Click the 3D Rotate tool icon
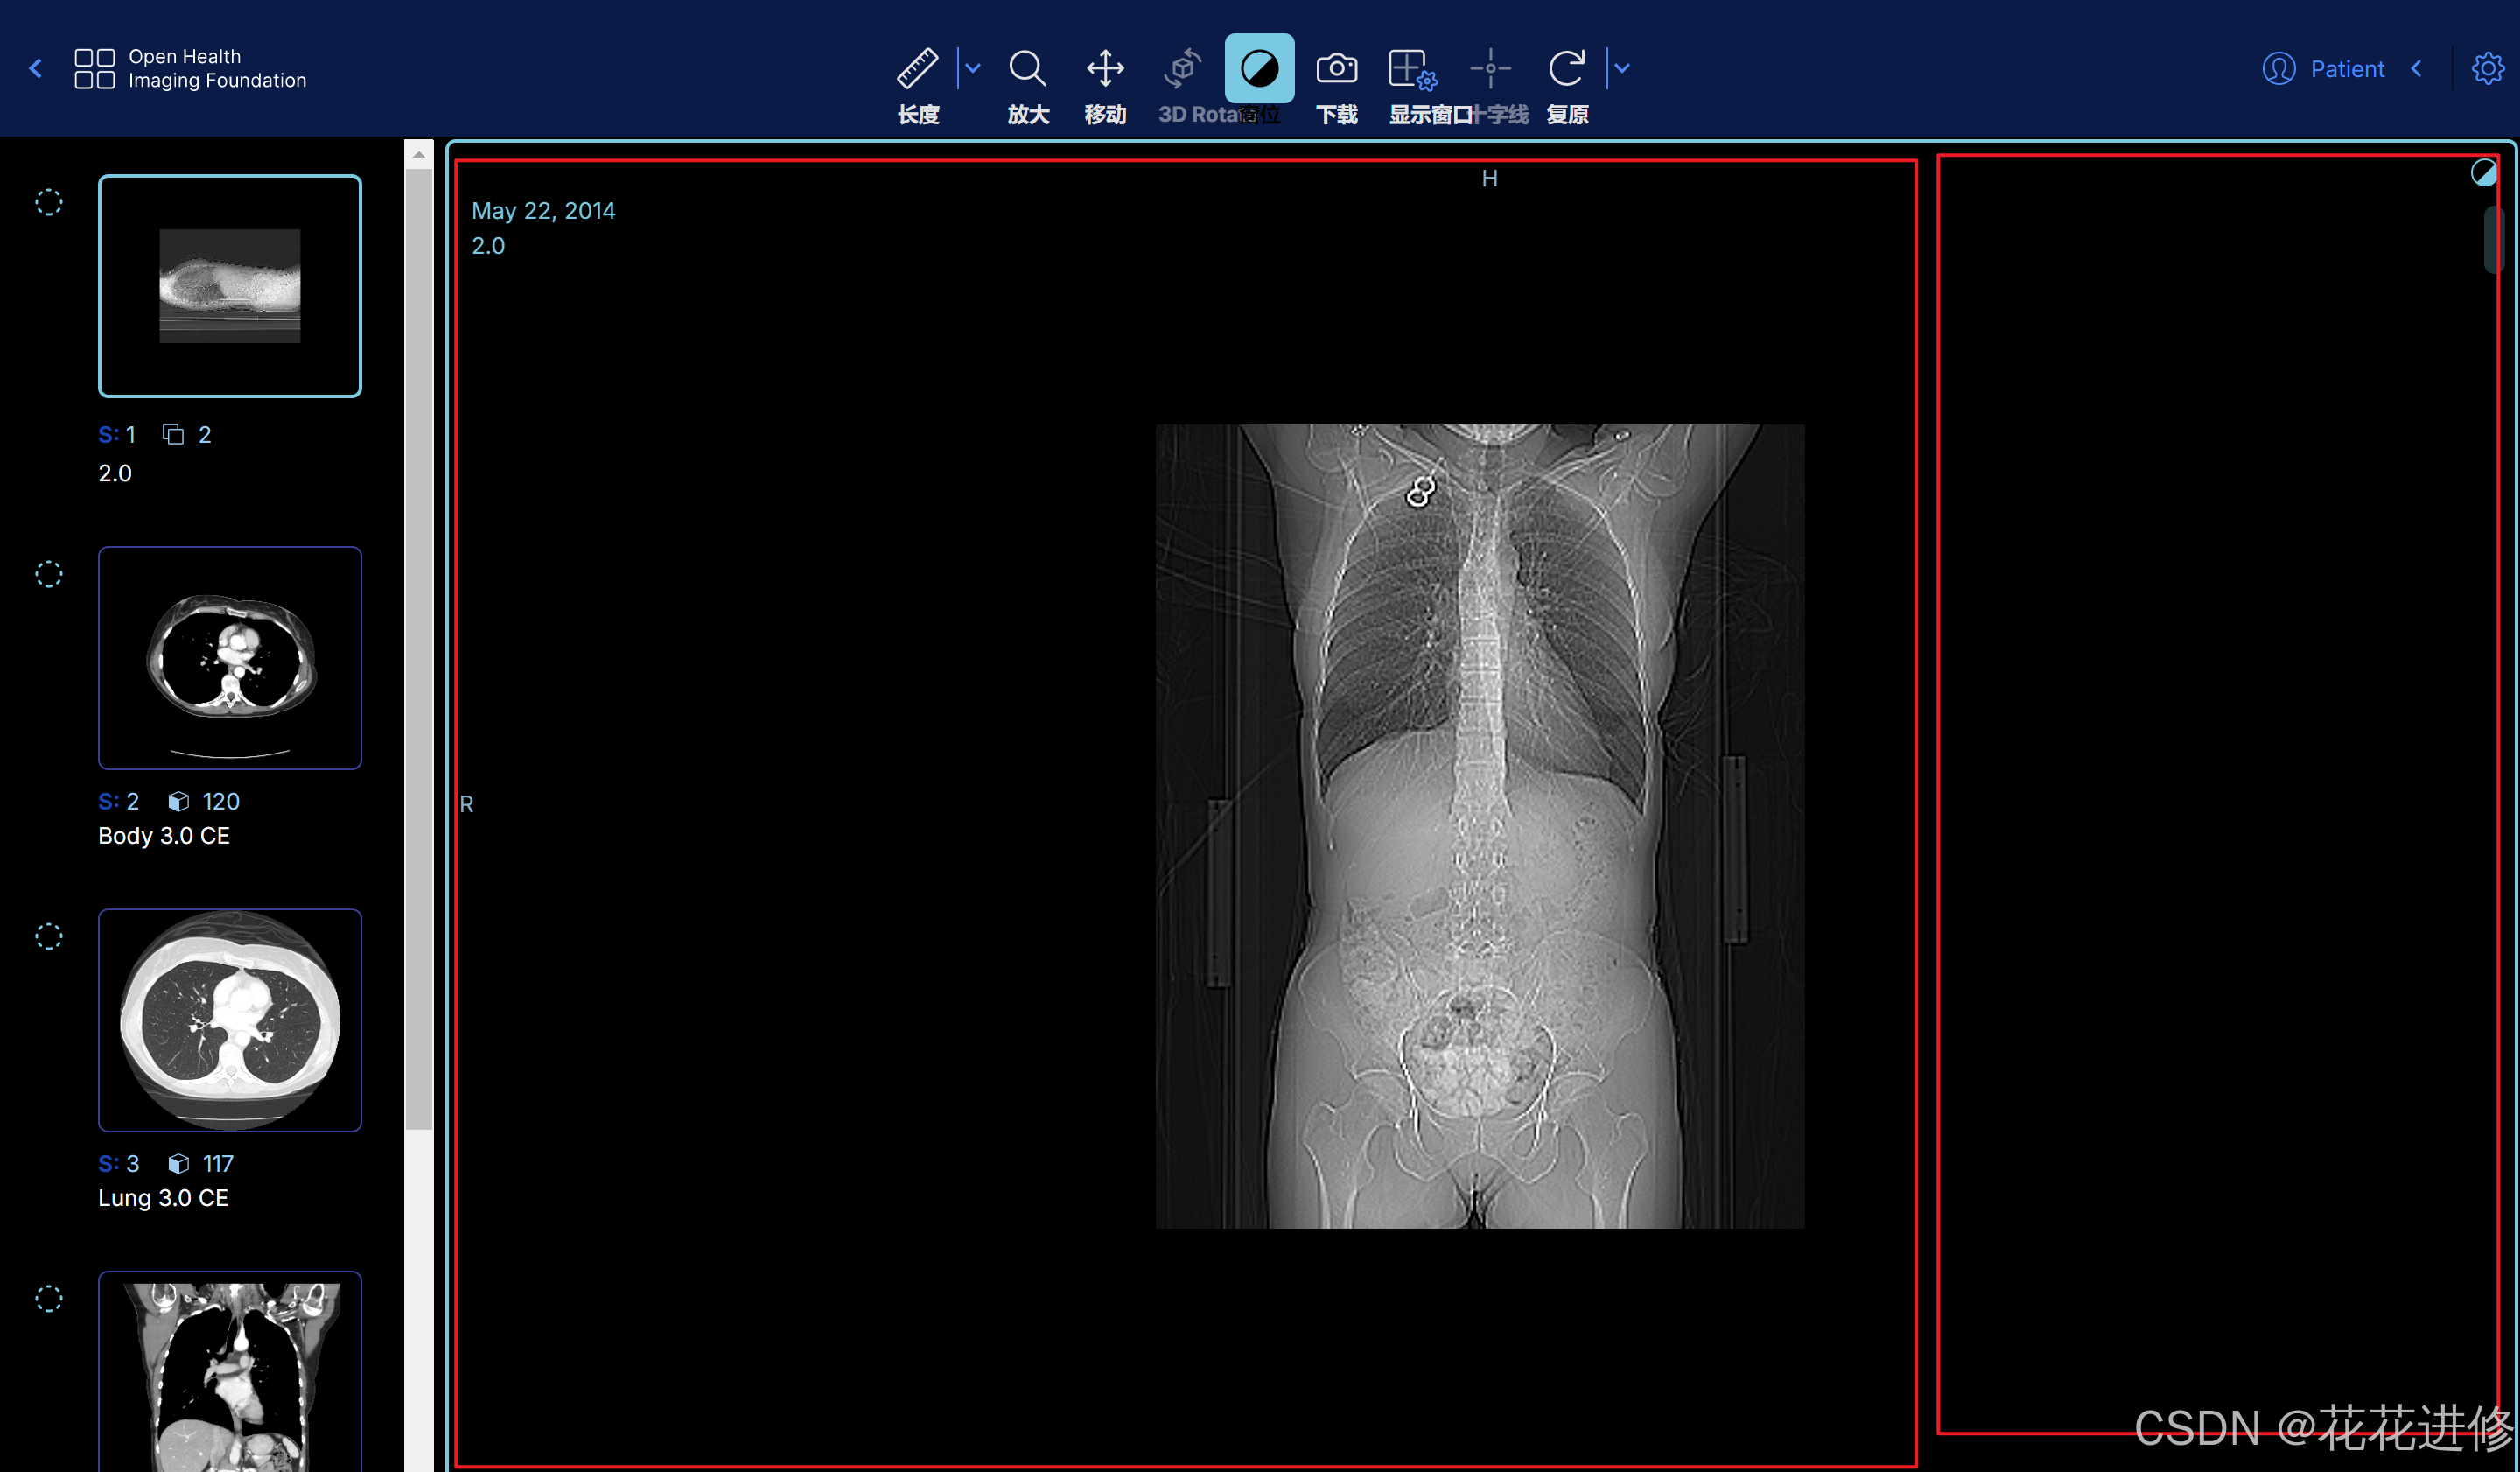This screenshot has width=2520, height=1472. (x=1182, y=69)
